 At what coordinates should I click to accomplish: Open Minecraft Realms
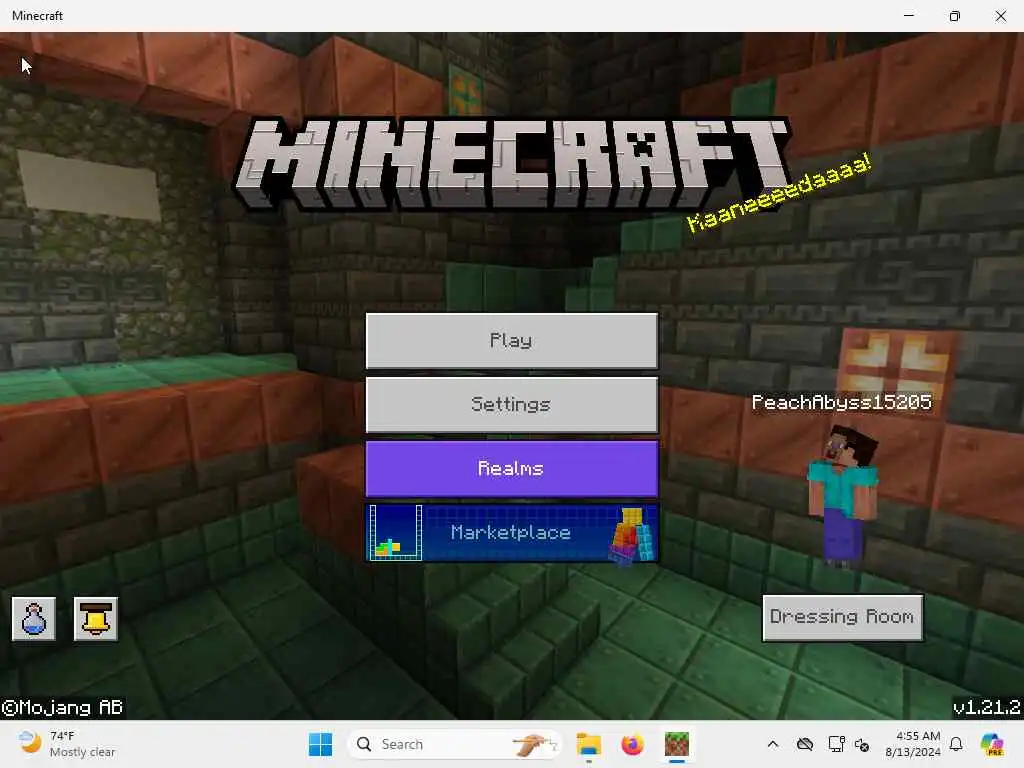[x=511, y=469]
